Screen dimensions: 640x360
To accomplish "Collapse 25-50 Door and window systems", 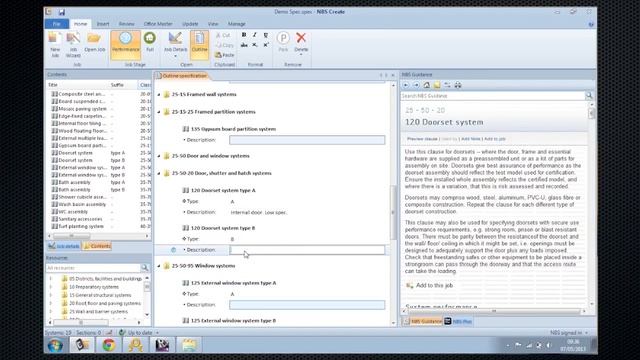I will [x=159, y=156].
